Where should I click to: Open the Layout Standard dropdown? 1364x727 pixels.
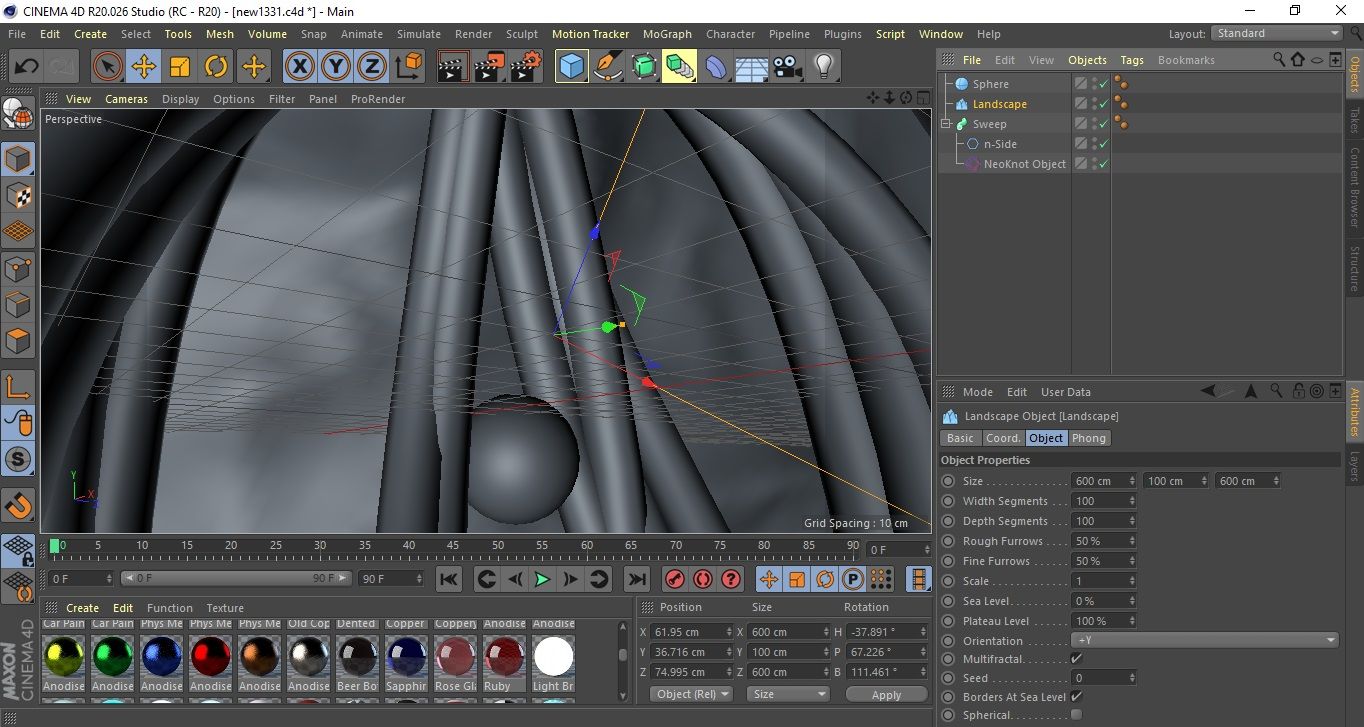1277,33
